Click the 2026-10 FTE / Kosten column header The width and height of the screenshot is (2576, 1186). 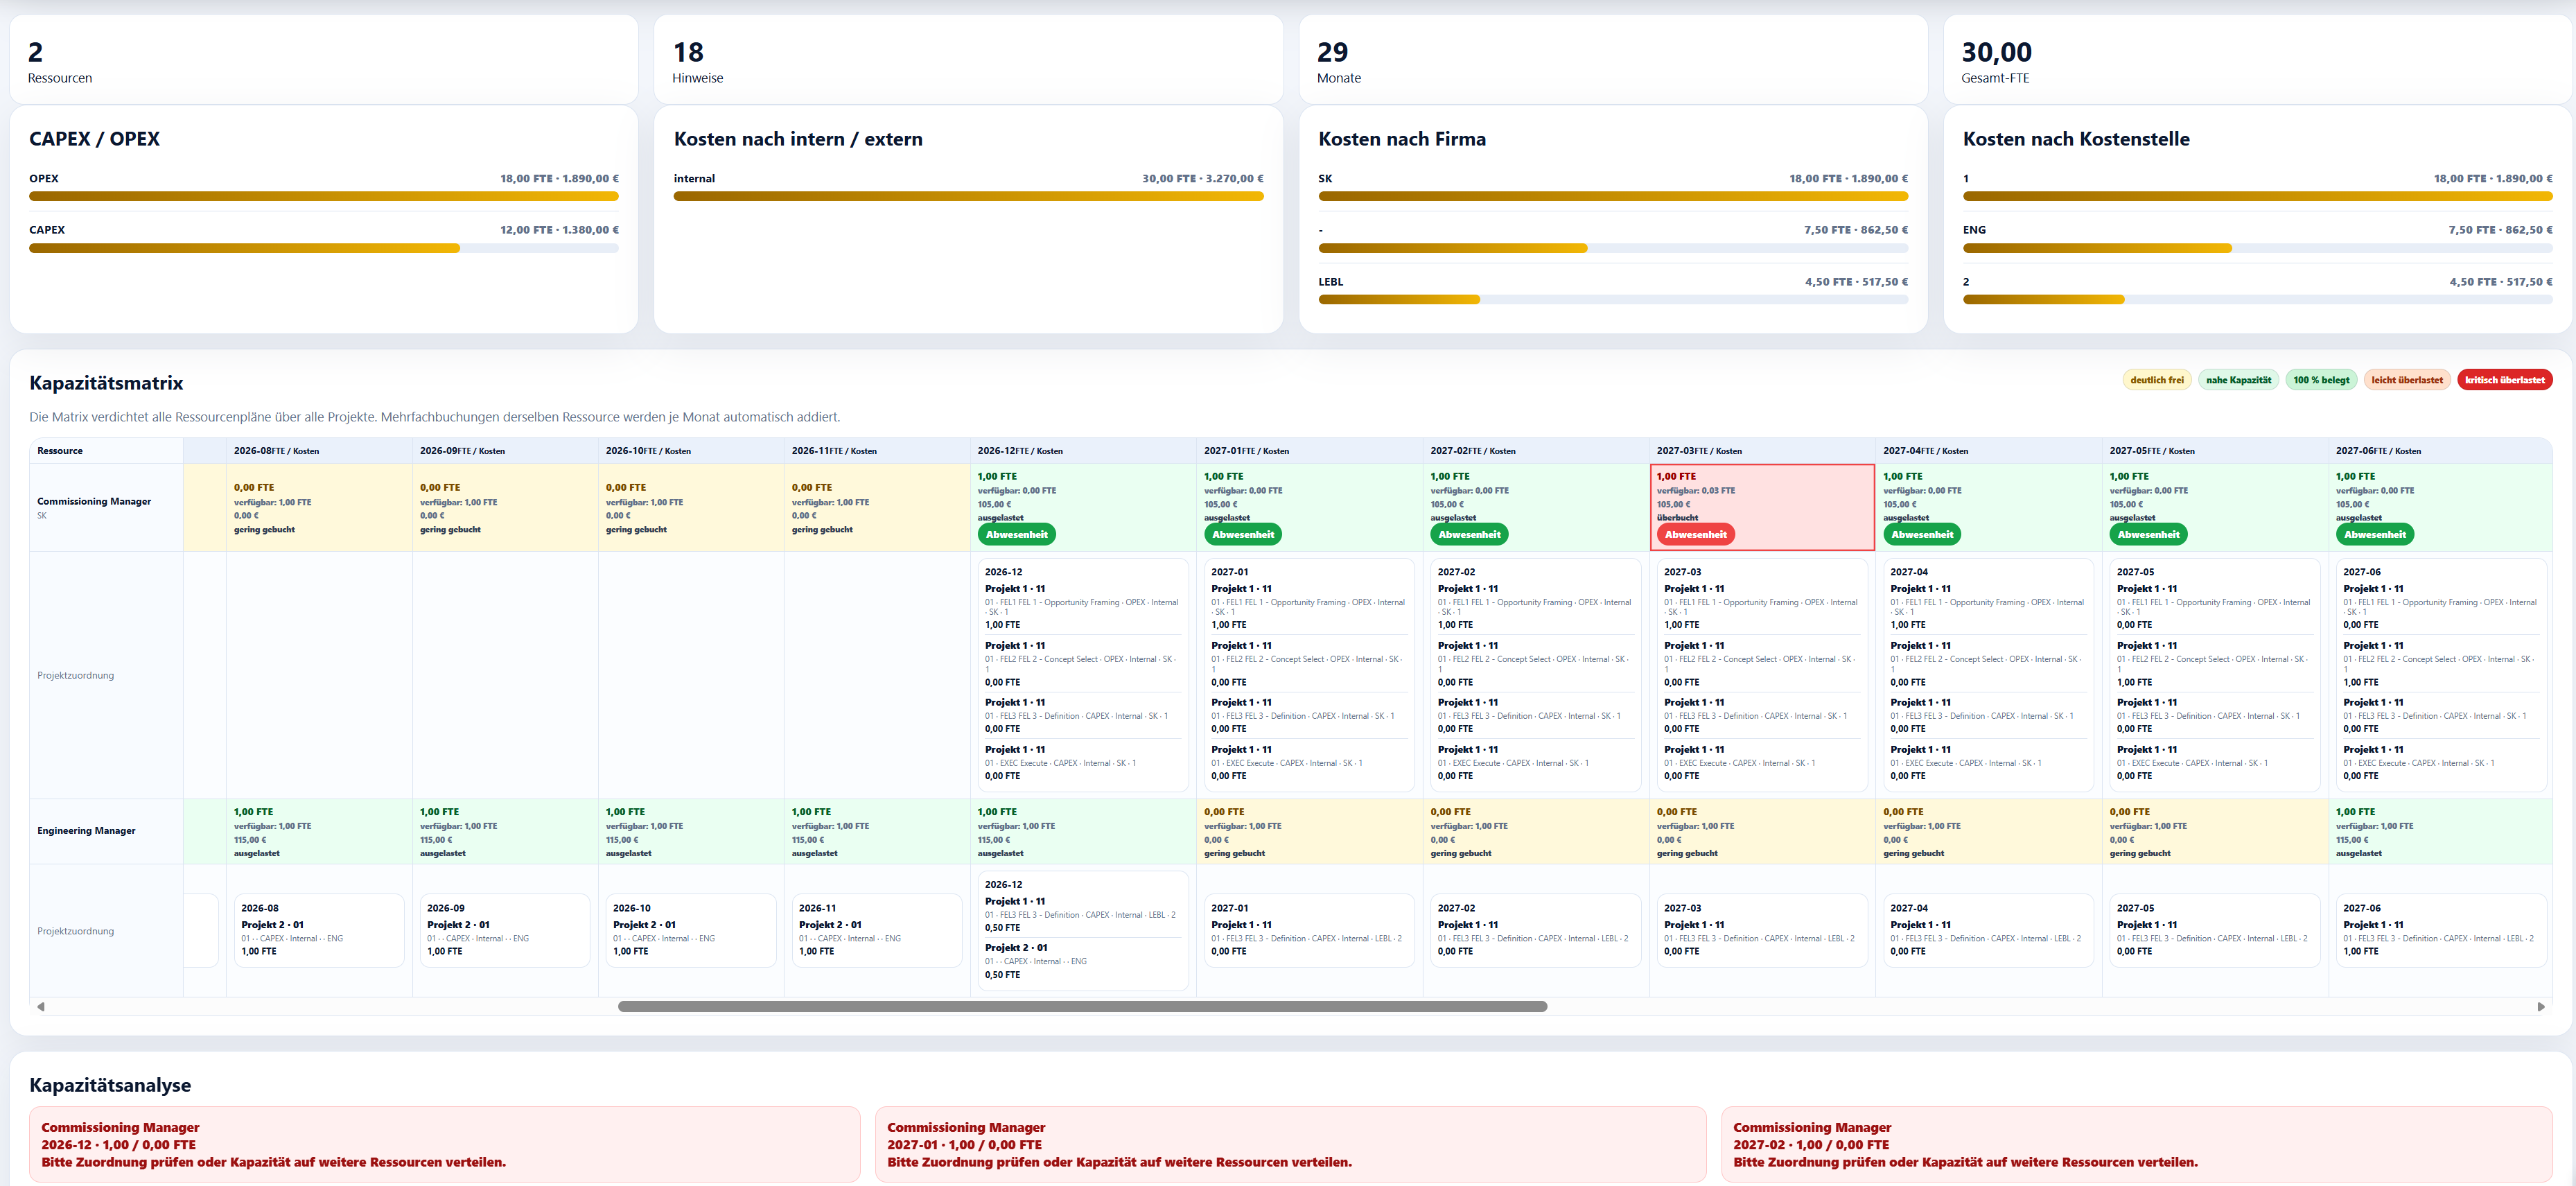(x=691, y=451)
